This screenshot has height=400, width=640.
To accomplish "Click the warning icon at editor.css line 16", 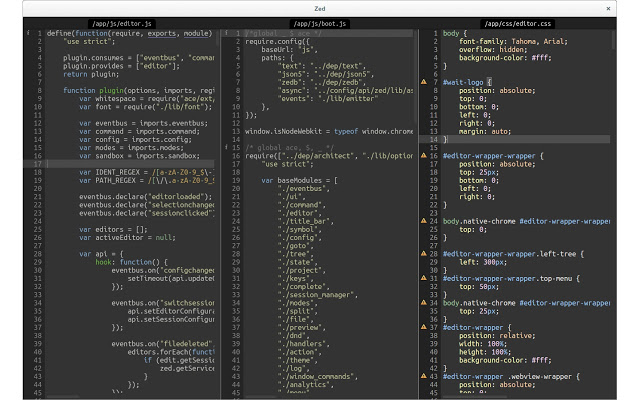I will coord(424,156).
